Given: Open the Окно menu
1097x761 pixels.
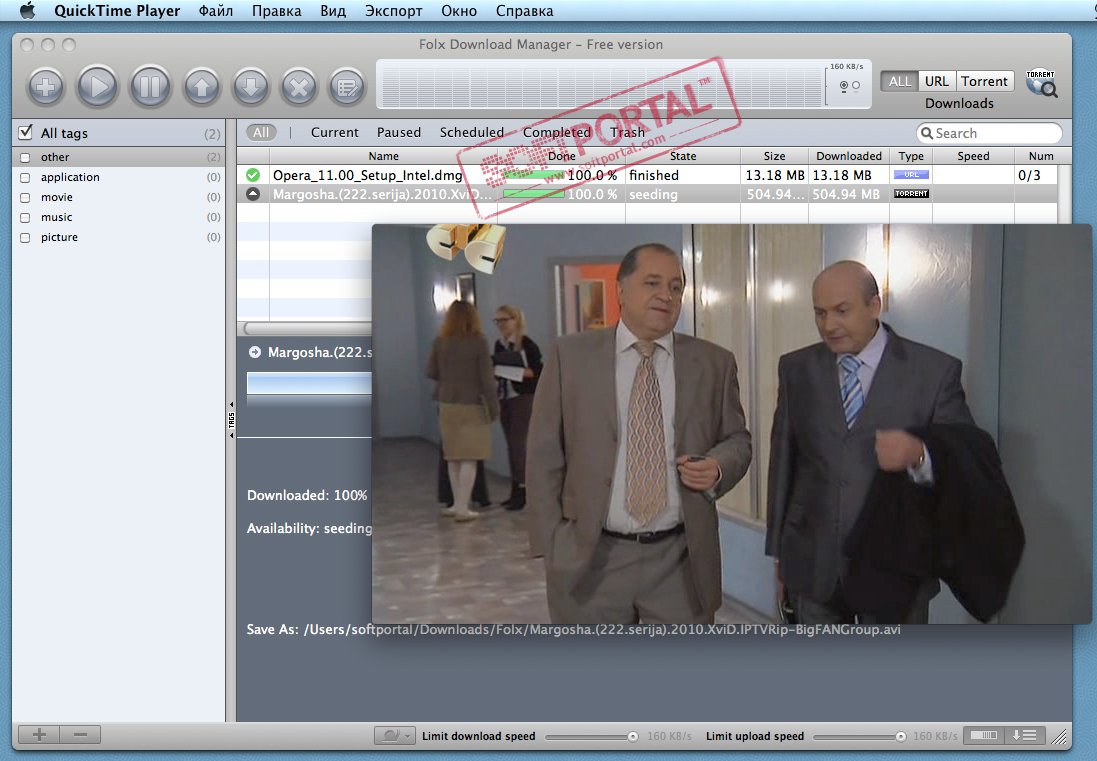Looking at the screenshot, I should 459,11.
